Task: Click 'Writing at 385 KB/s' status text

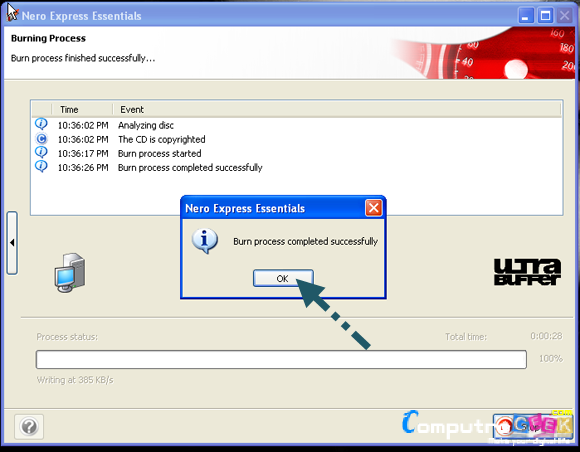Action: 75,380
